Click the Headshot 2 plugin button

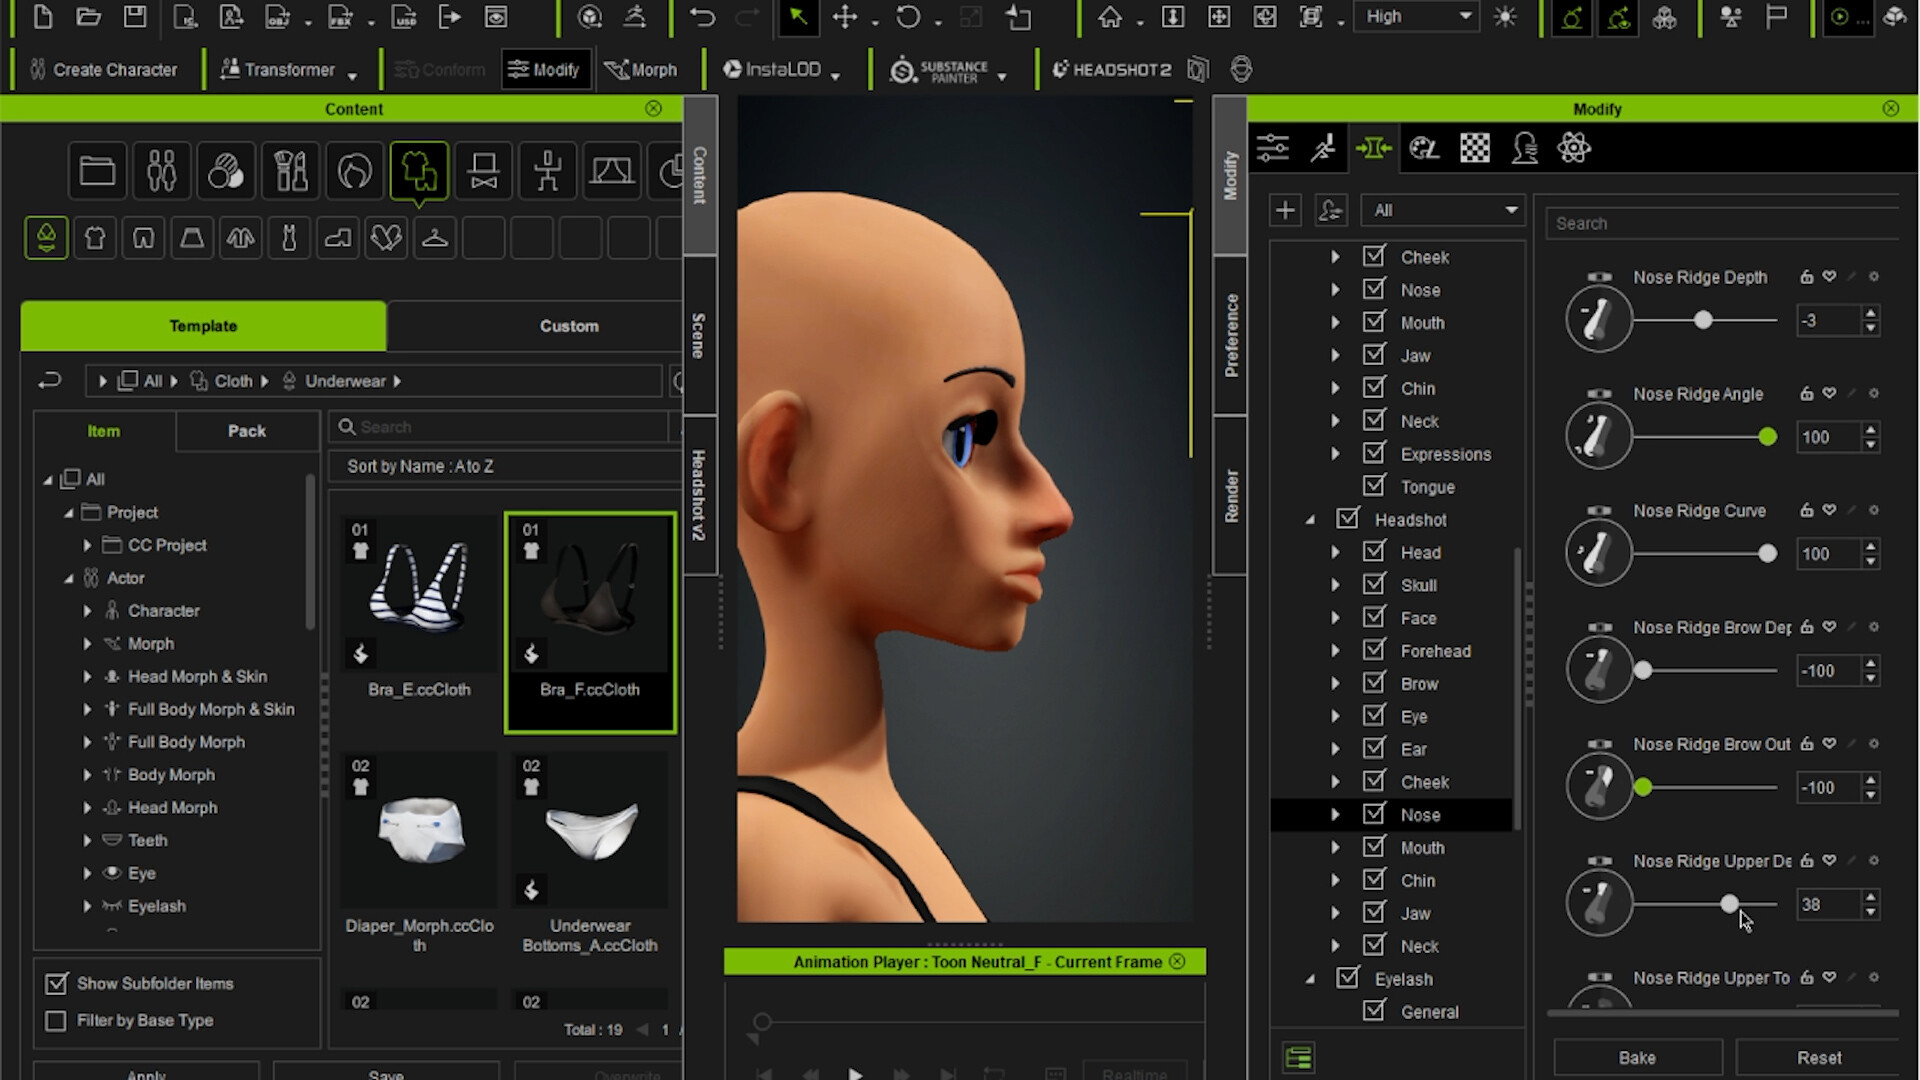[x=1111, y=69]
